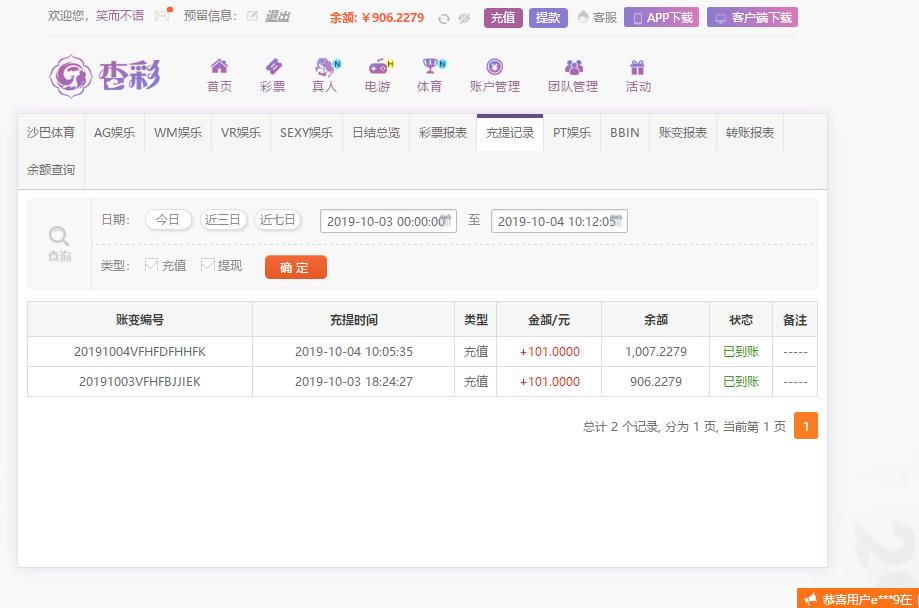Screen dimensions: 919x608
Task: Click balance value 1,007.2279
Action: [656, 352]
